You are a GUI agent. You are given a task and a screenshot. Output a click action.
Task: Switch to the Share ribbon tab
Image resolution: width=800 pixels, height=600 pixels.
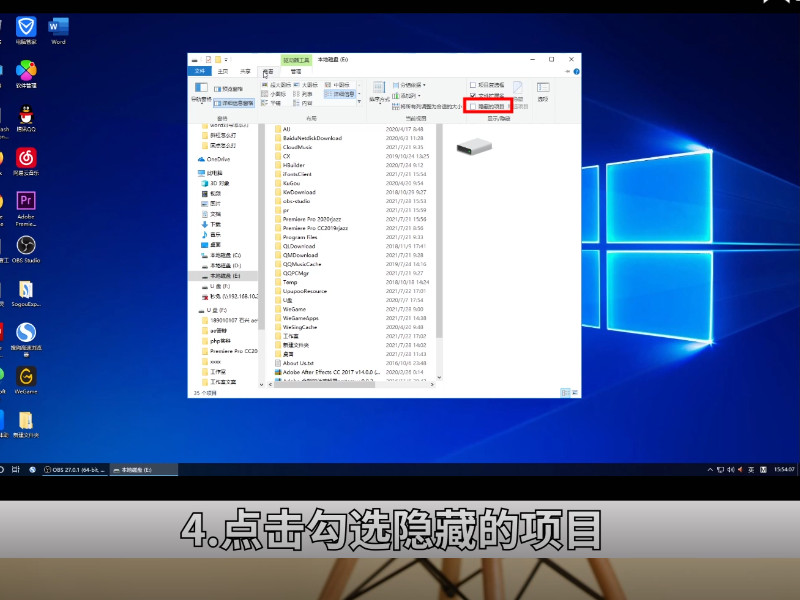[245, 71]
